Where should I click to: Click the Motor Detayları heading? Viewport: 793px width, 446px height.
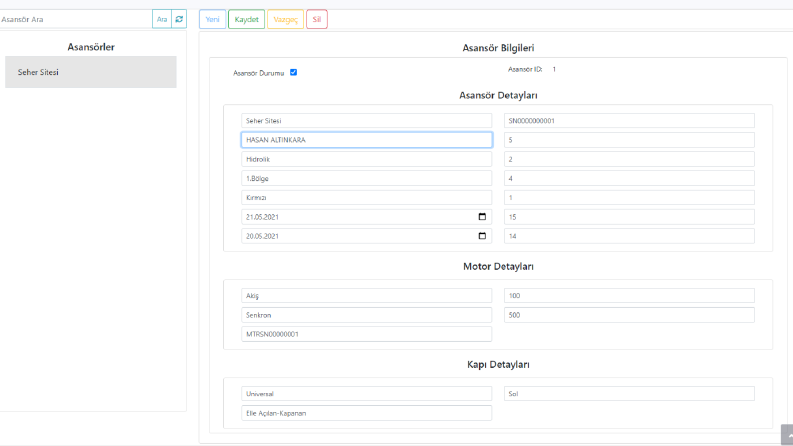point(498,266)
